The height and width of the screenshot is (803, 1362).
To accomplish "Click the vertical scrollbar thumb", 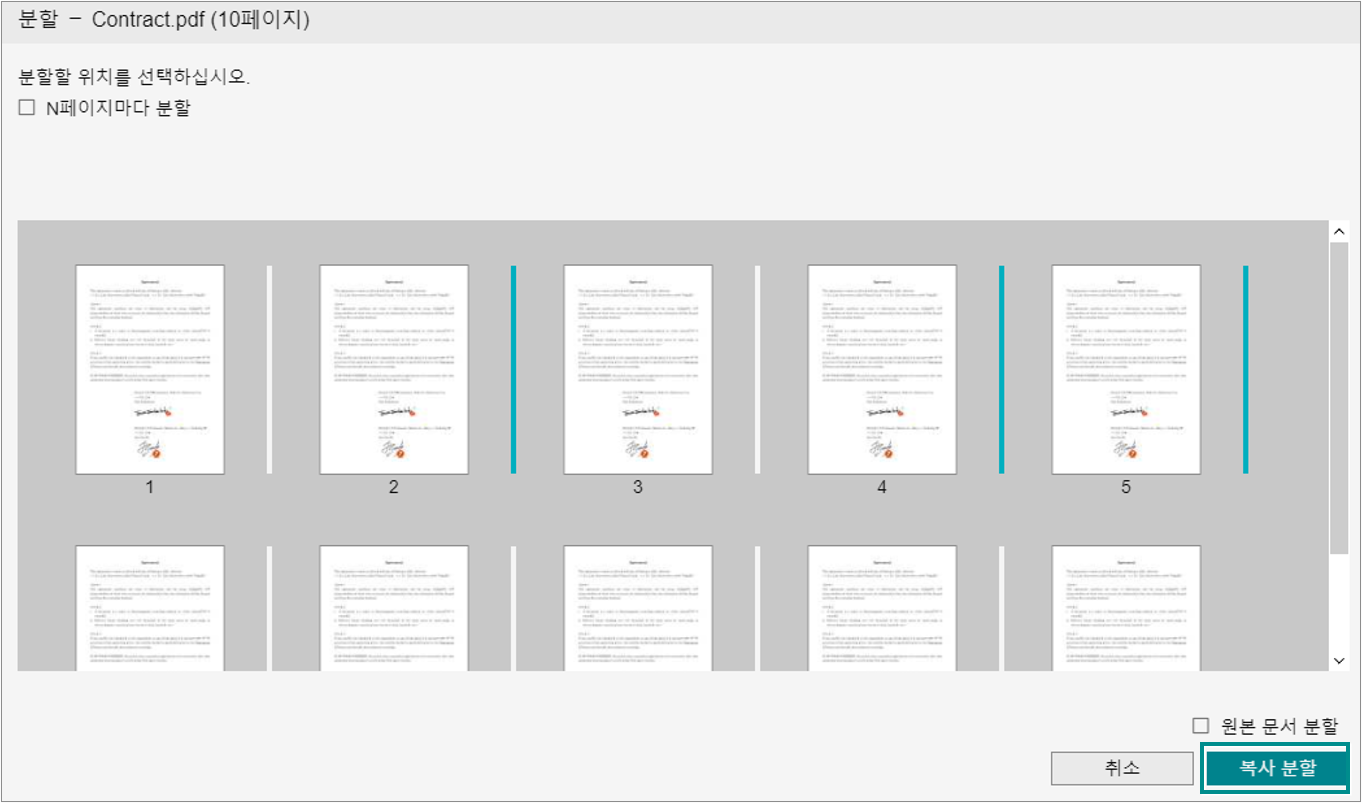I will 1339,395.
